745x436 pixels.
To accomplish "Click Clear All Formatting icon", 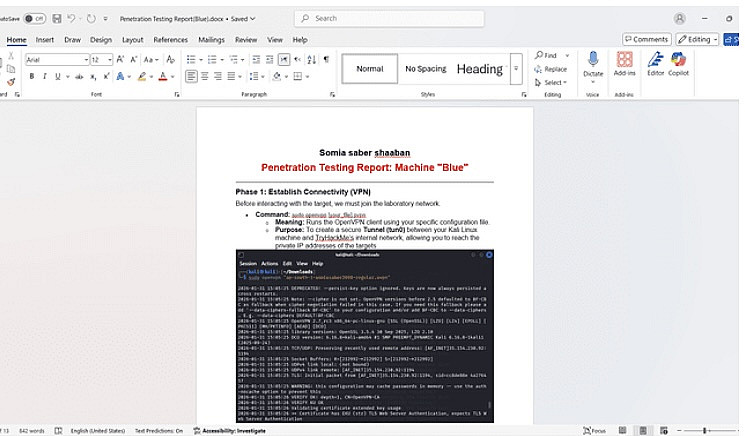I will (171, 59).
